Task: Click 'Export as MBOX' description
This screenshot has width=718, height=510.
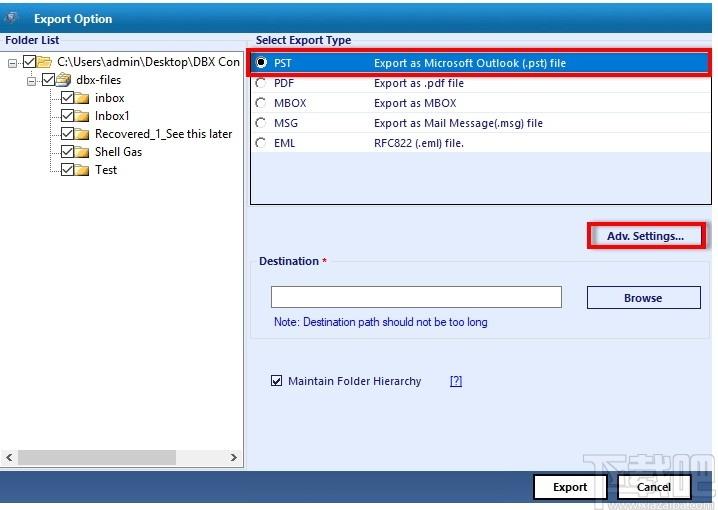Action: (415, 103)
